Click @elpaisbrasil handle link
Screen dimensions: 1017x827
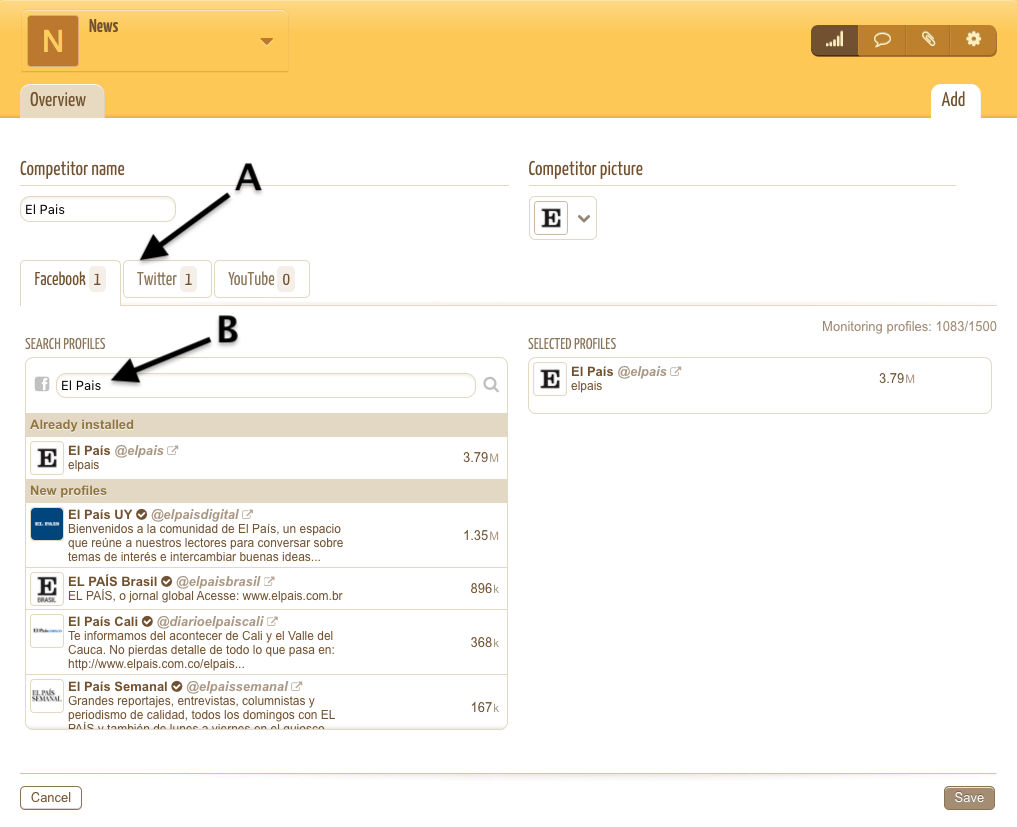(218, 582)
